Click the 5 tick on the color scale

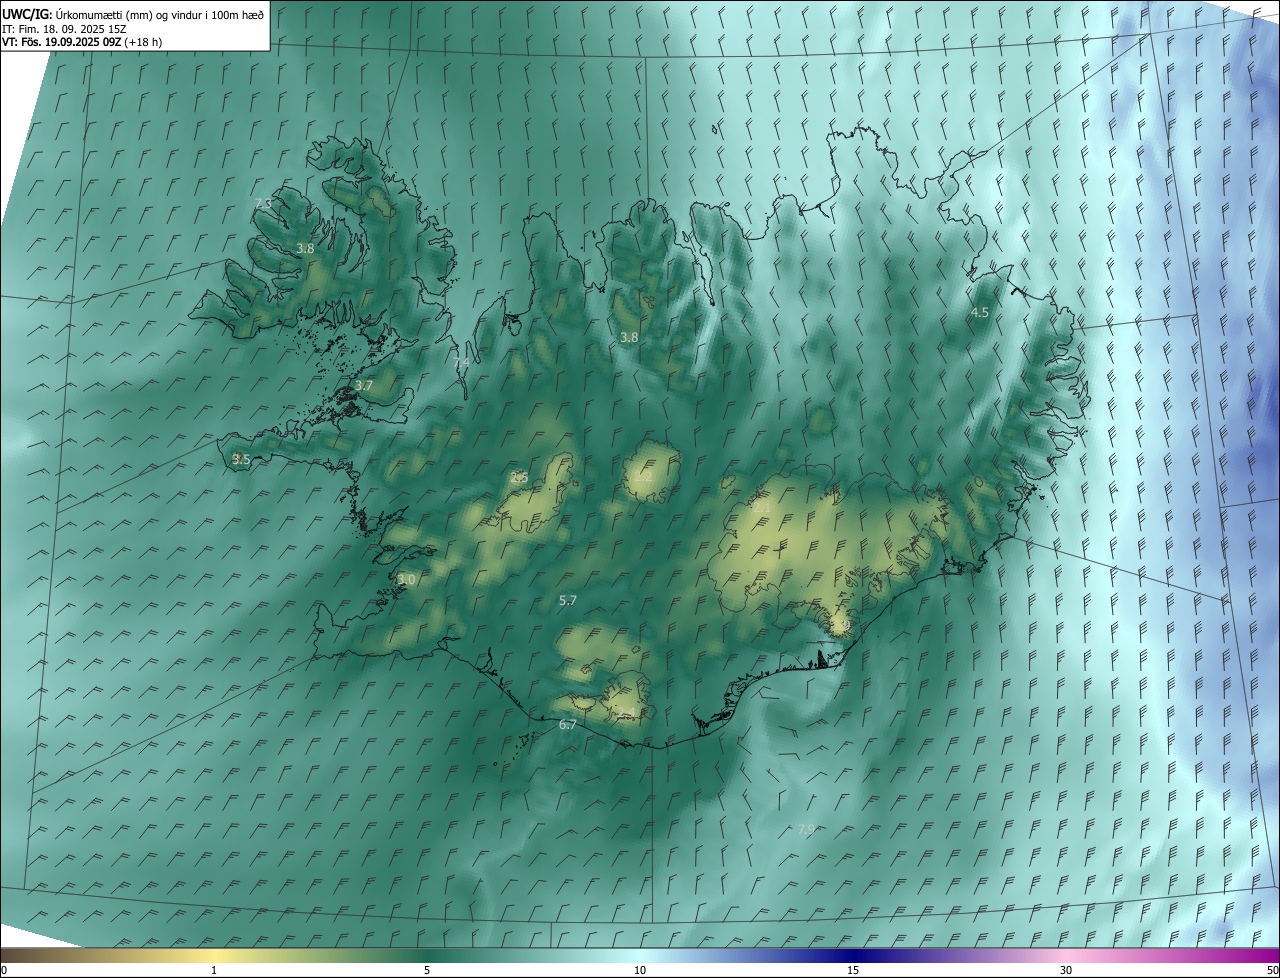coord(427,970)
